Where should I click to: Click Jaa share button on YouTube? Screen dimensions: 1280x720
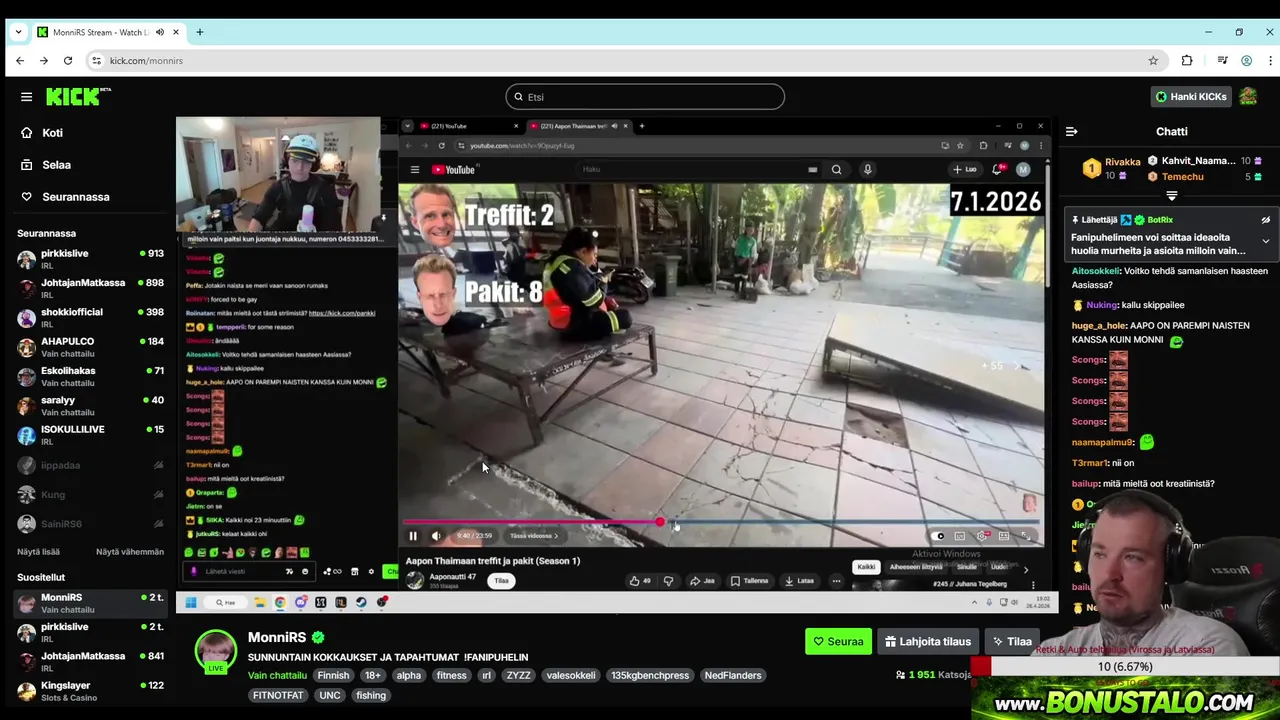tap(702, 581)
